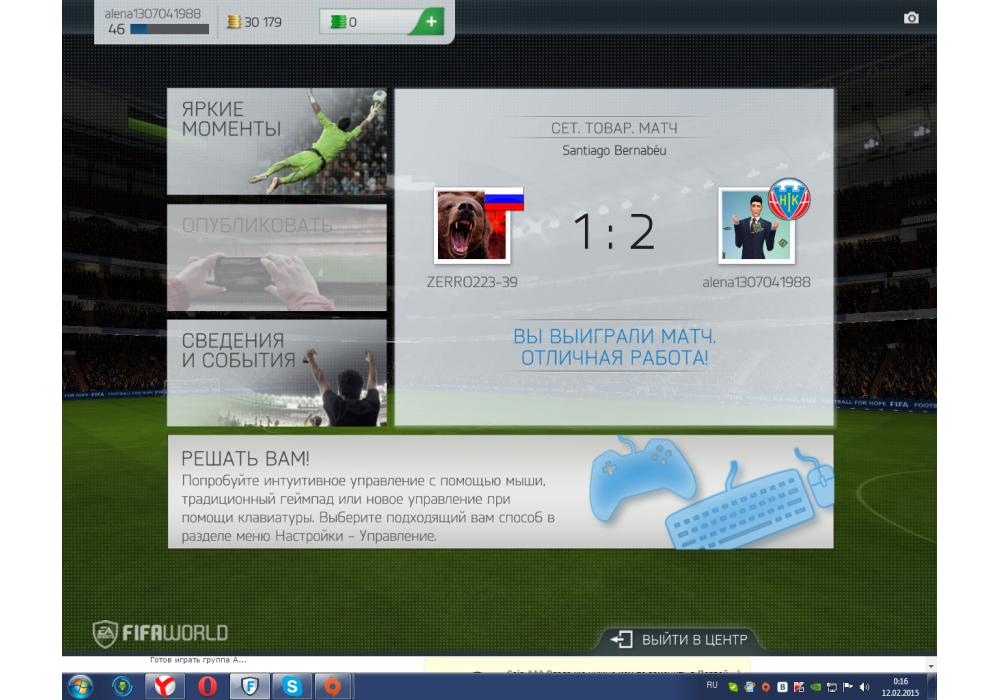Click the volume speaker tray icon
Image resolution: width=1000 pixels, height=700 pixels.
click(x=864, y=687)
